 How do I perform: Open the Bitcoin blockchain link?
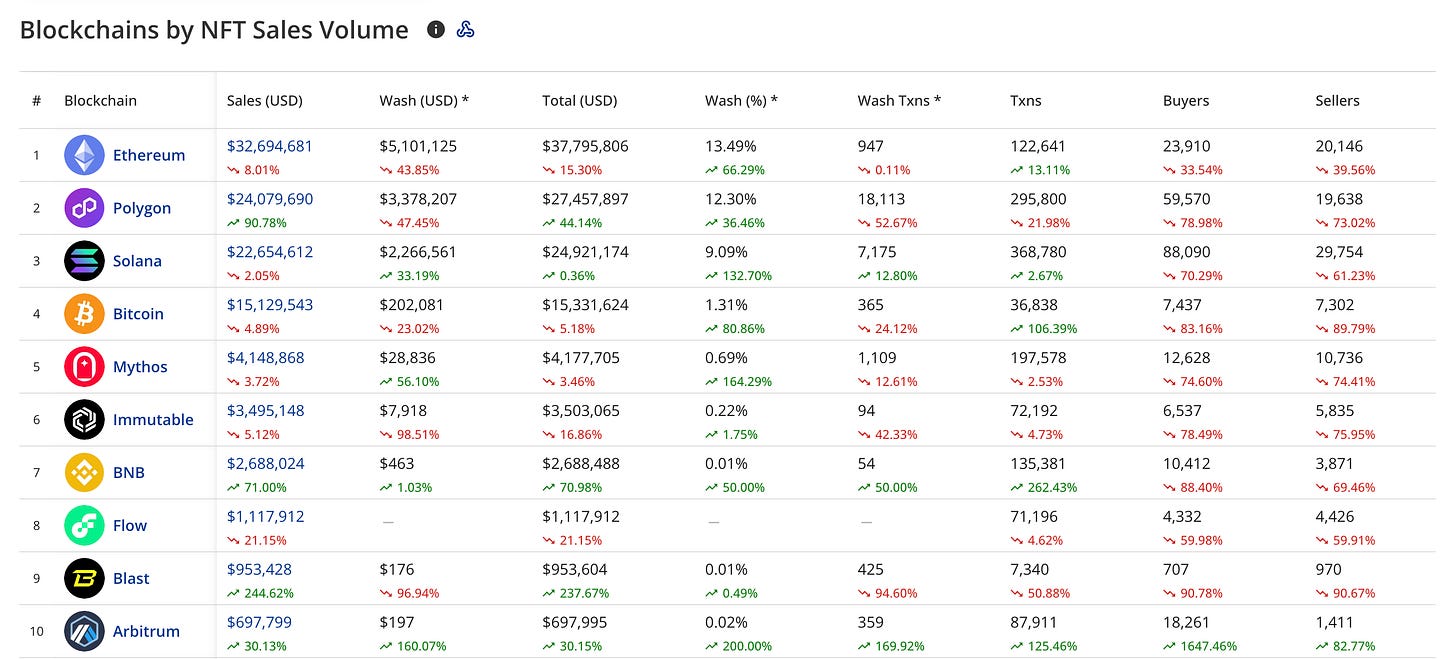[x=138, y=314]
